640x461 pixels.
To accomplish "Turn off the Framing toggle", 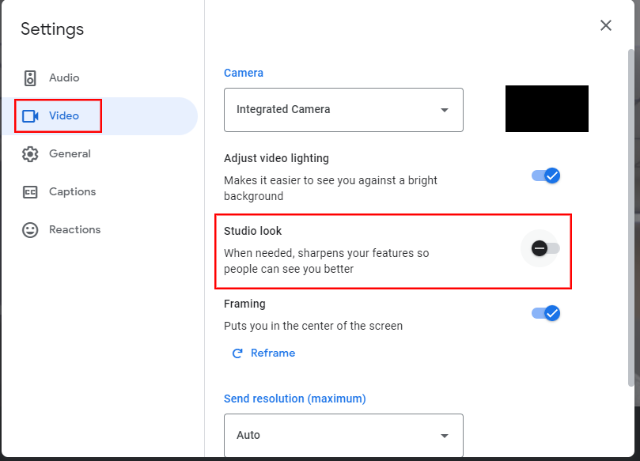I will [x=546, y=314].
